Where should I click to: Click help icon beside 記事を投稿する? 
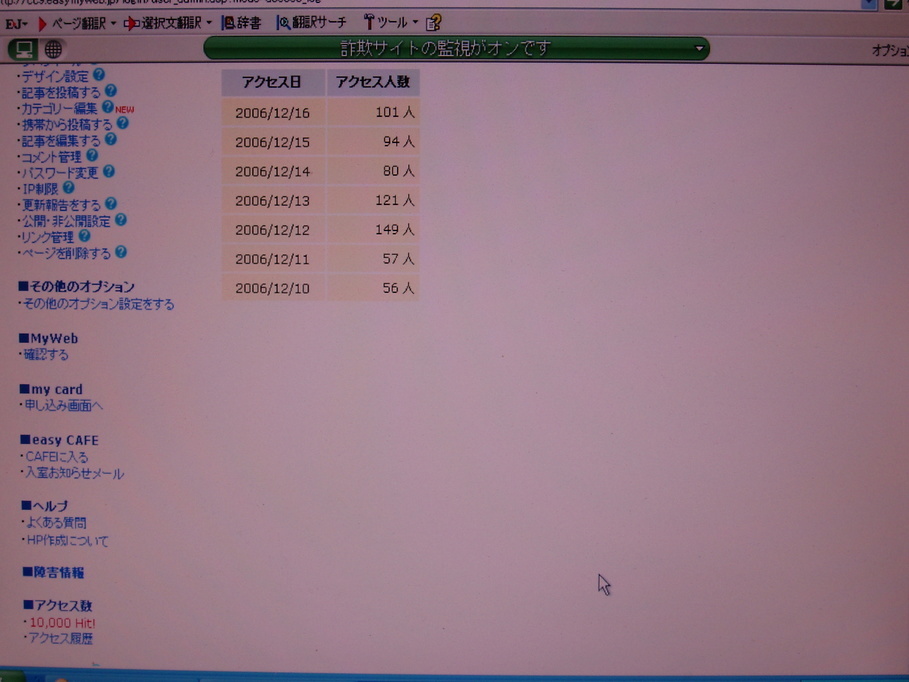(x=111, y=91)
